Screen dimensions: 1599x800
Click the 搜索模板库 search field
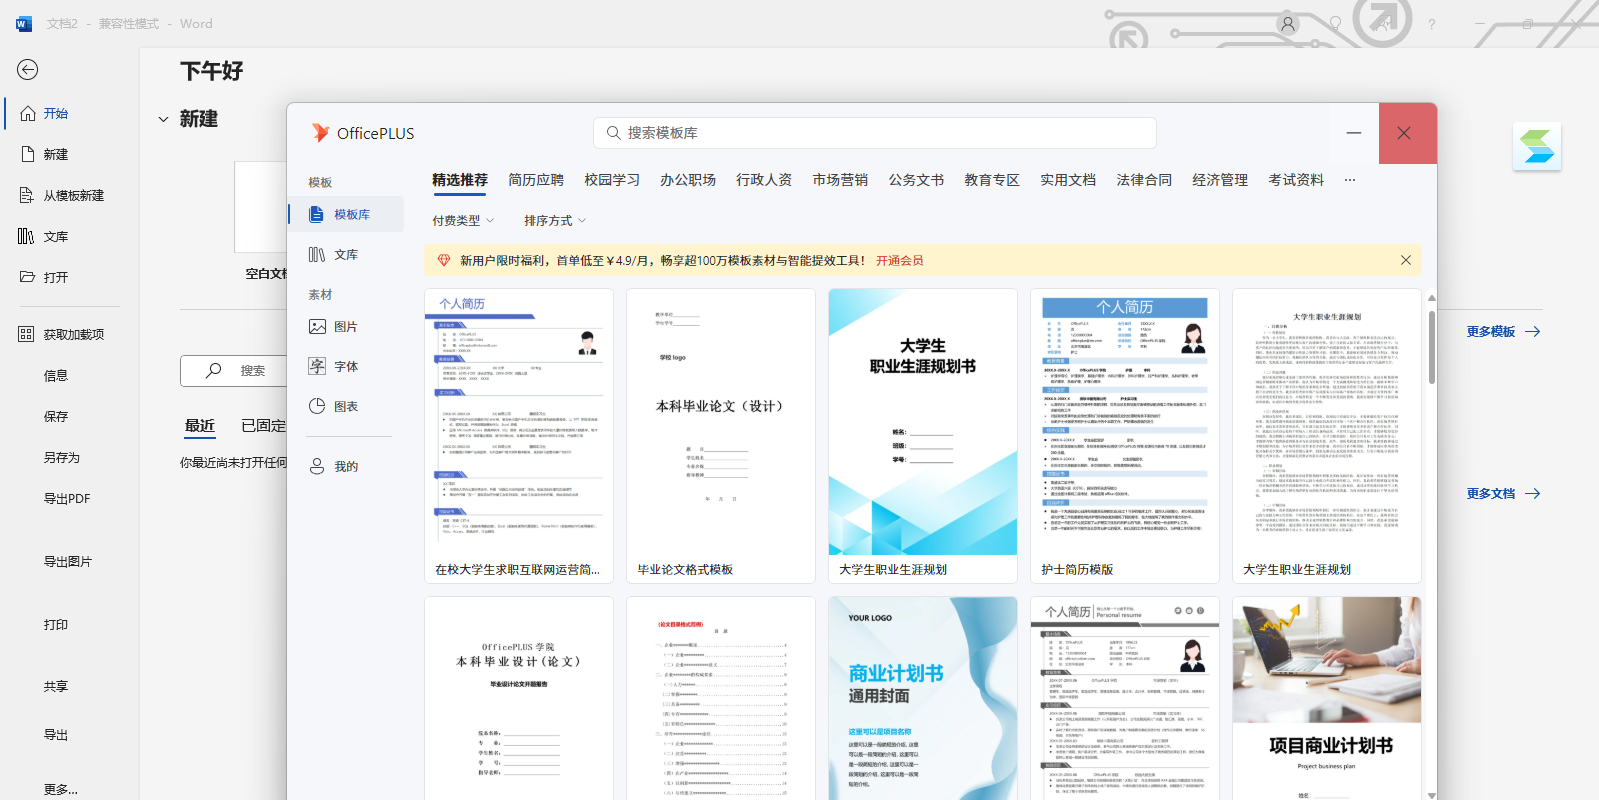coord(875,132)
